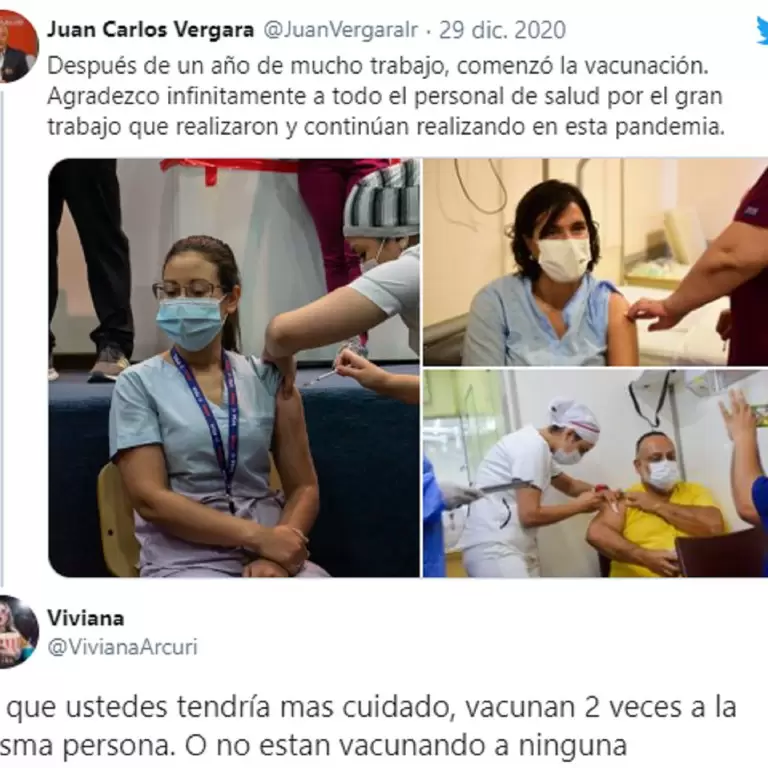Click the syringe in the nurse photo
768x768 pixels.
(321, 377)
